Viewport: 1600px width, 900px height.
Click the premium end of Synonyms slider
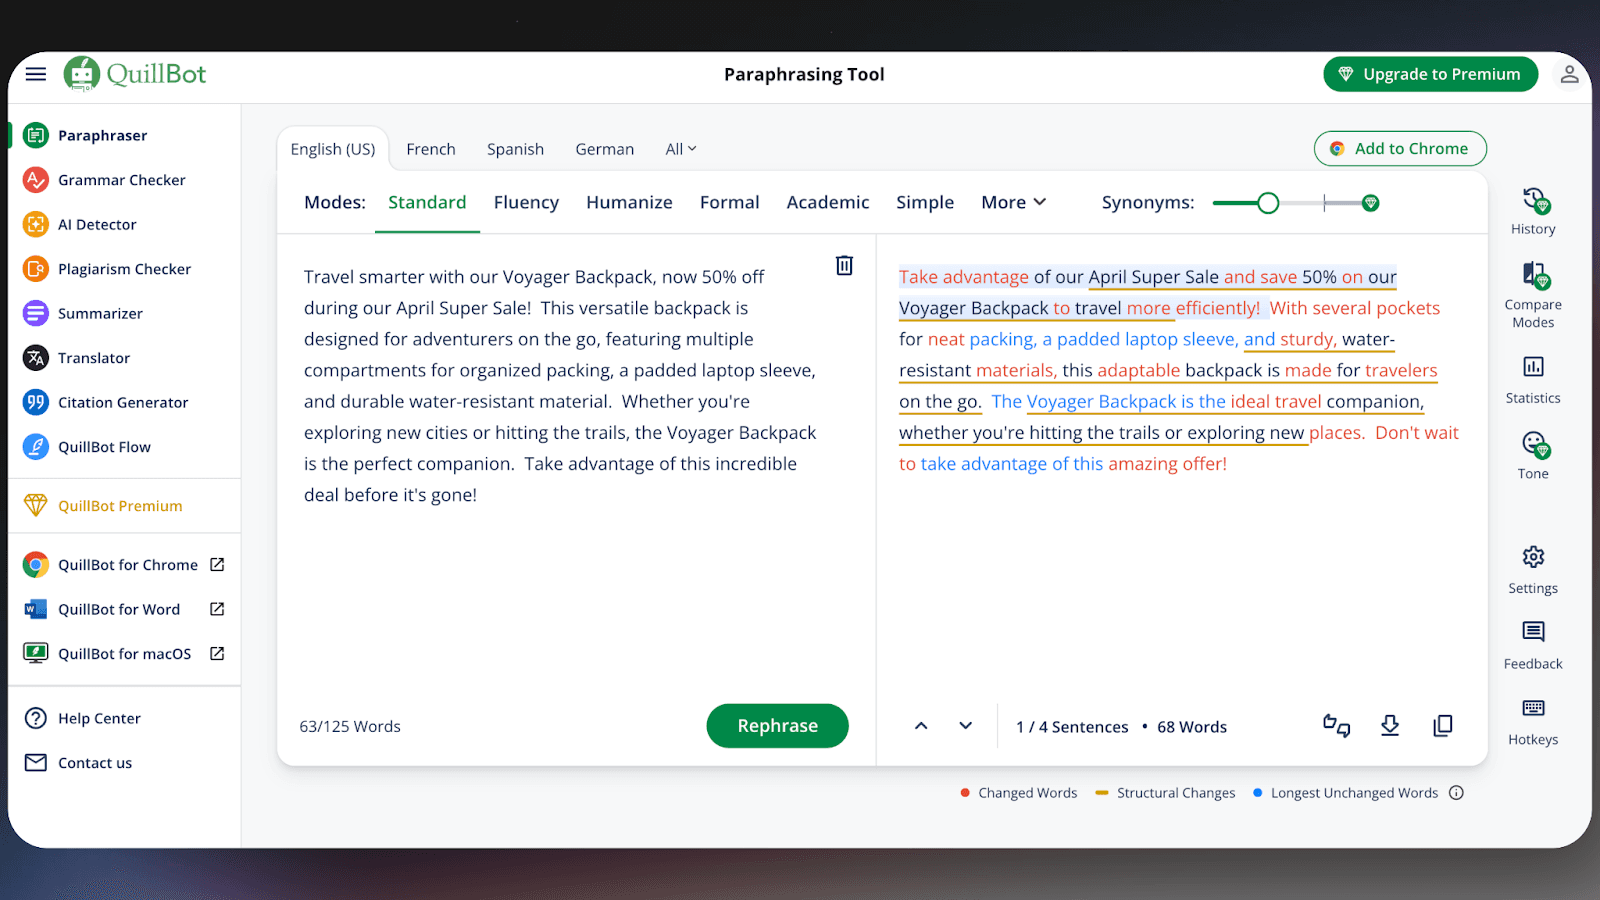click(1371, 203)
